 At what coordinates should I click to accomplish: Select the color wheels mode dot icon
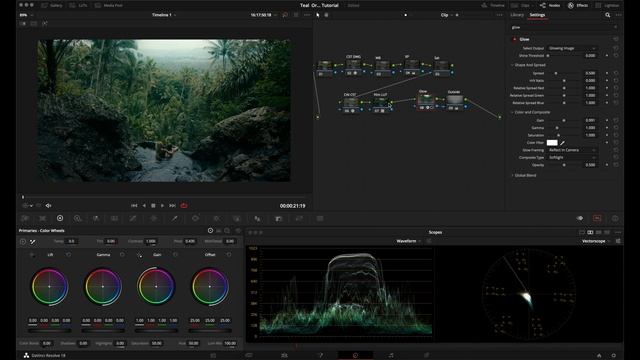[x=210, y=231]
